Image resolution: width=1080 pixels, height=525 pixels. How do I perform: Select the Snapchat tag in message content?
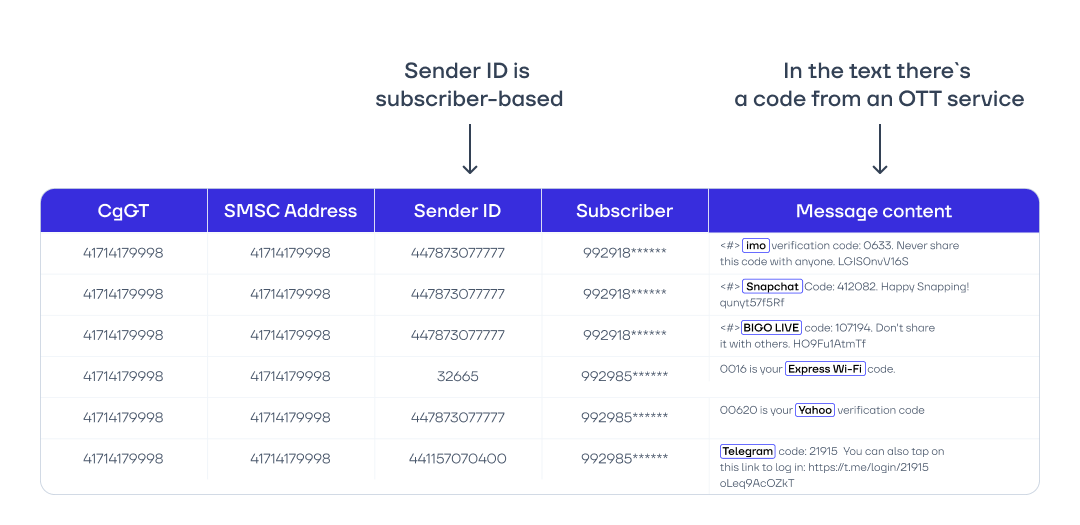pyautogui.click(x=772, y=287)
